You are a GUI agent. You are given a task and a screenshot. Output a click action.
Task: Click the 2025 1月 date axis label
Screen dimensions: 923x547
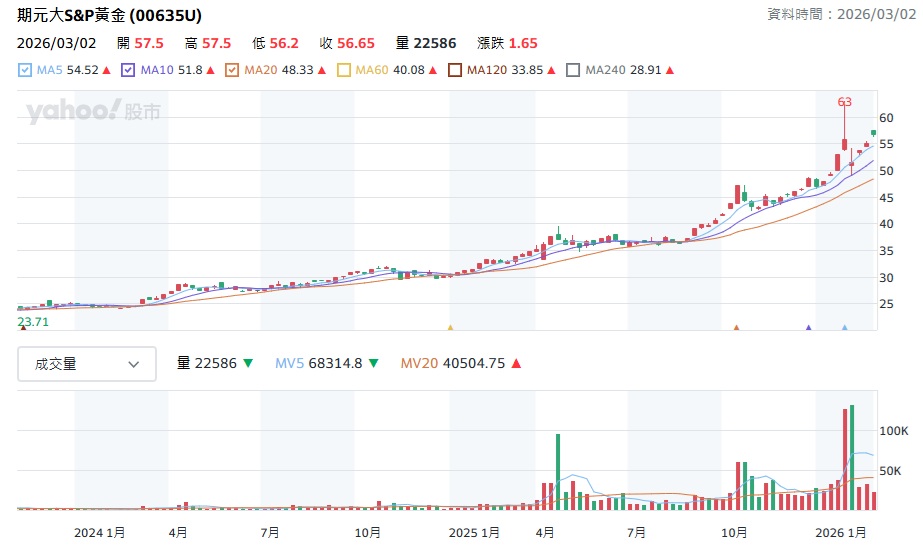click(x=474, y=533)
